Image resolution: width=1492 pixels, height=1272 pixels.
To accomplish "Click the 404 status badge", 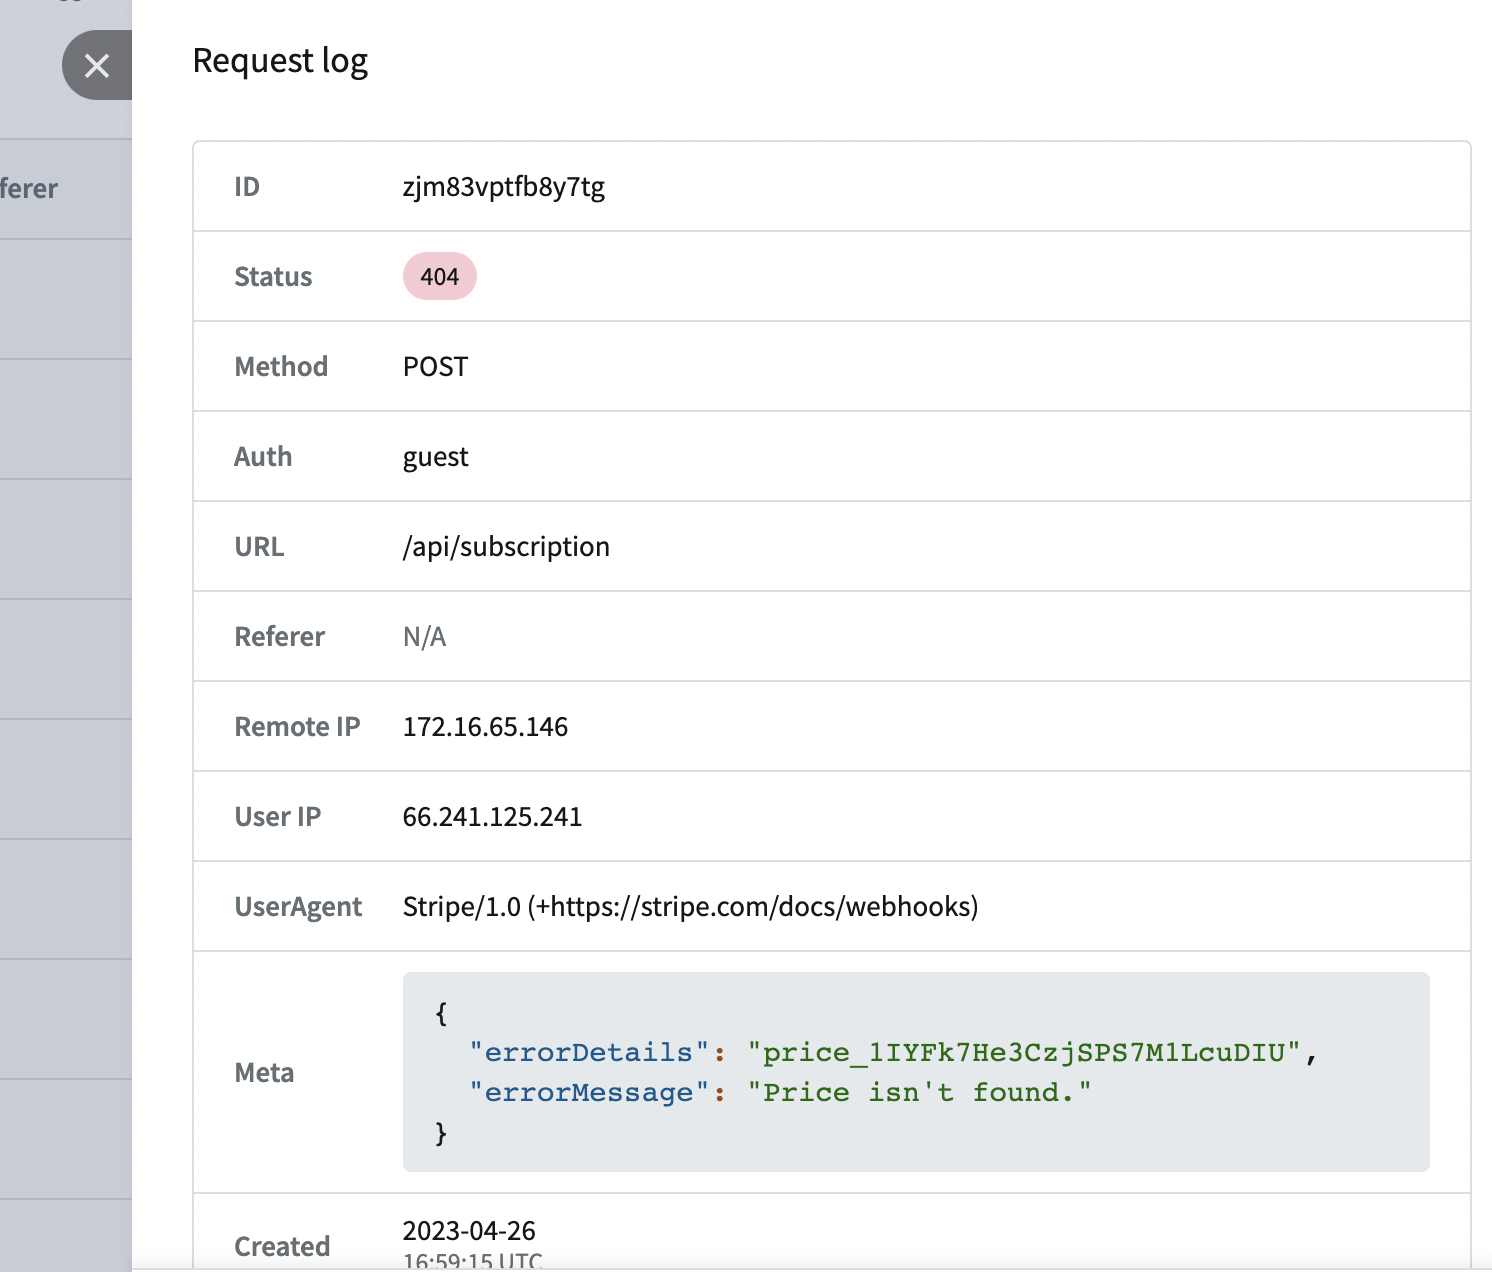I will tap(439, 276).
